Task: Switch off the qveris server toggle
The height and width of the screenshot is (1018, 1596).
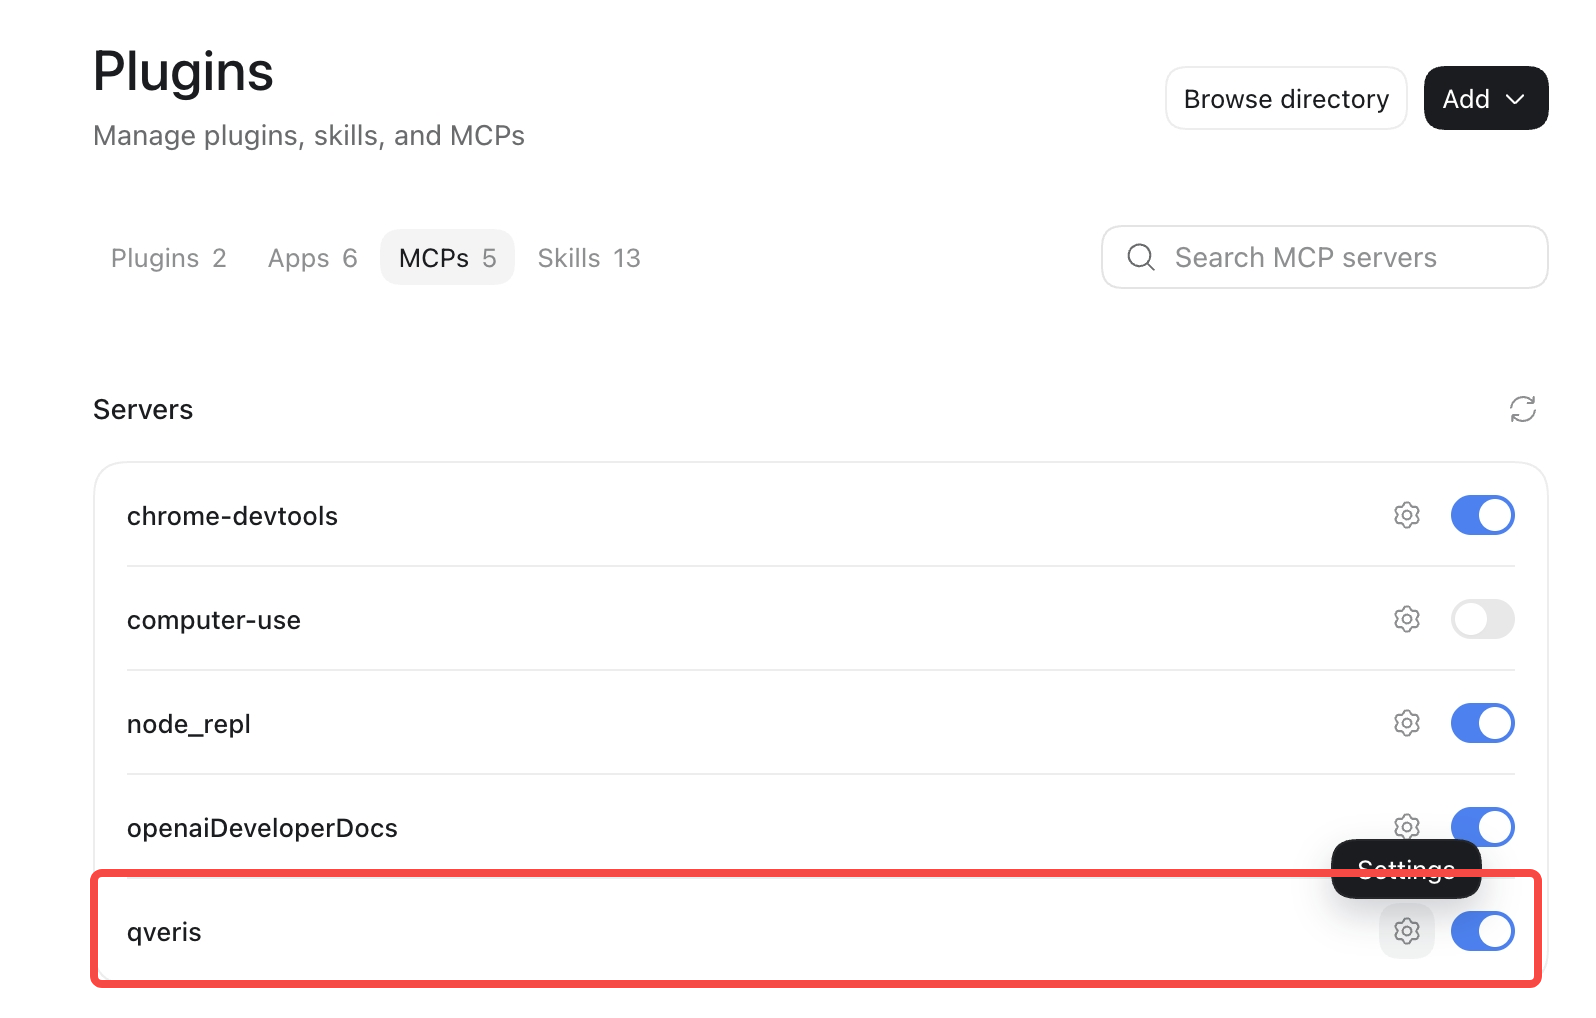Action: pyautogui.click(x=1483, y=931)
